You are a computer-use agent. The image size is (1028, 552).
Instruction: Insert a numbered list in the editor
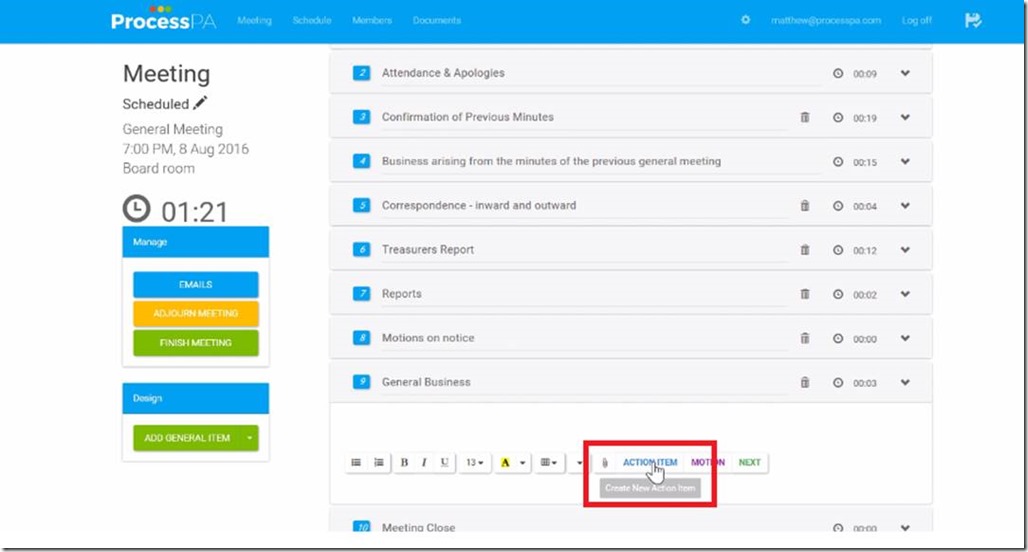coord(379,463)
